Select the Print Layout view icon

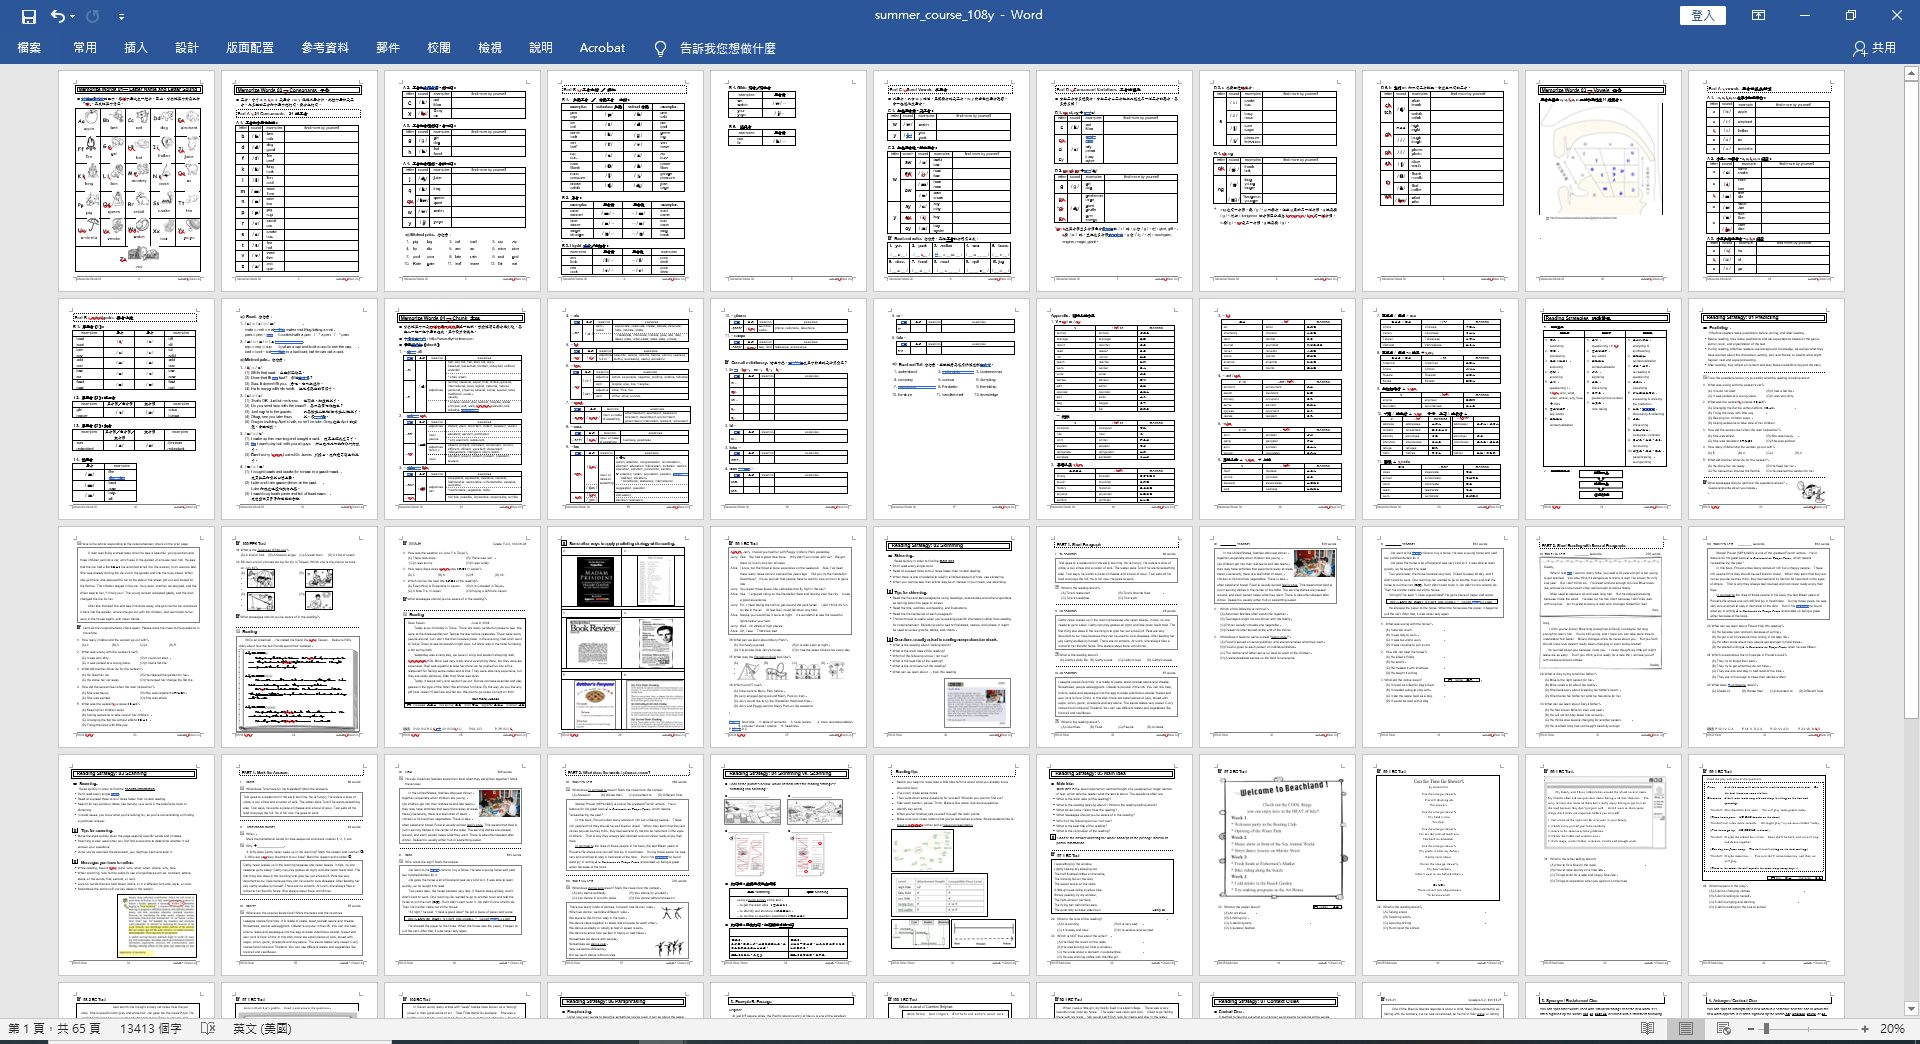coord(1686,1028)
